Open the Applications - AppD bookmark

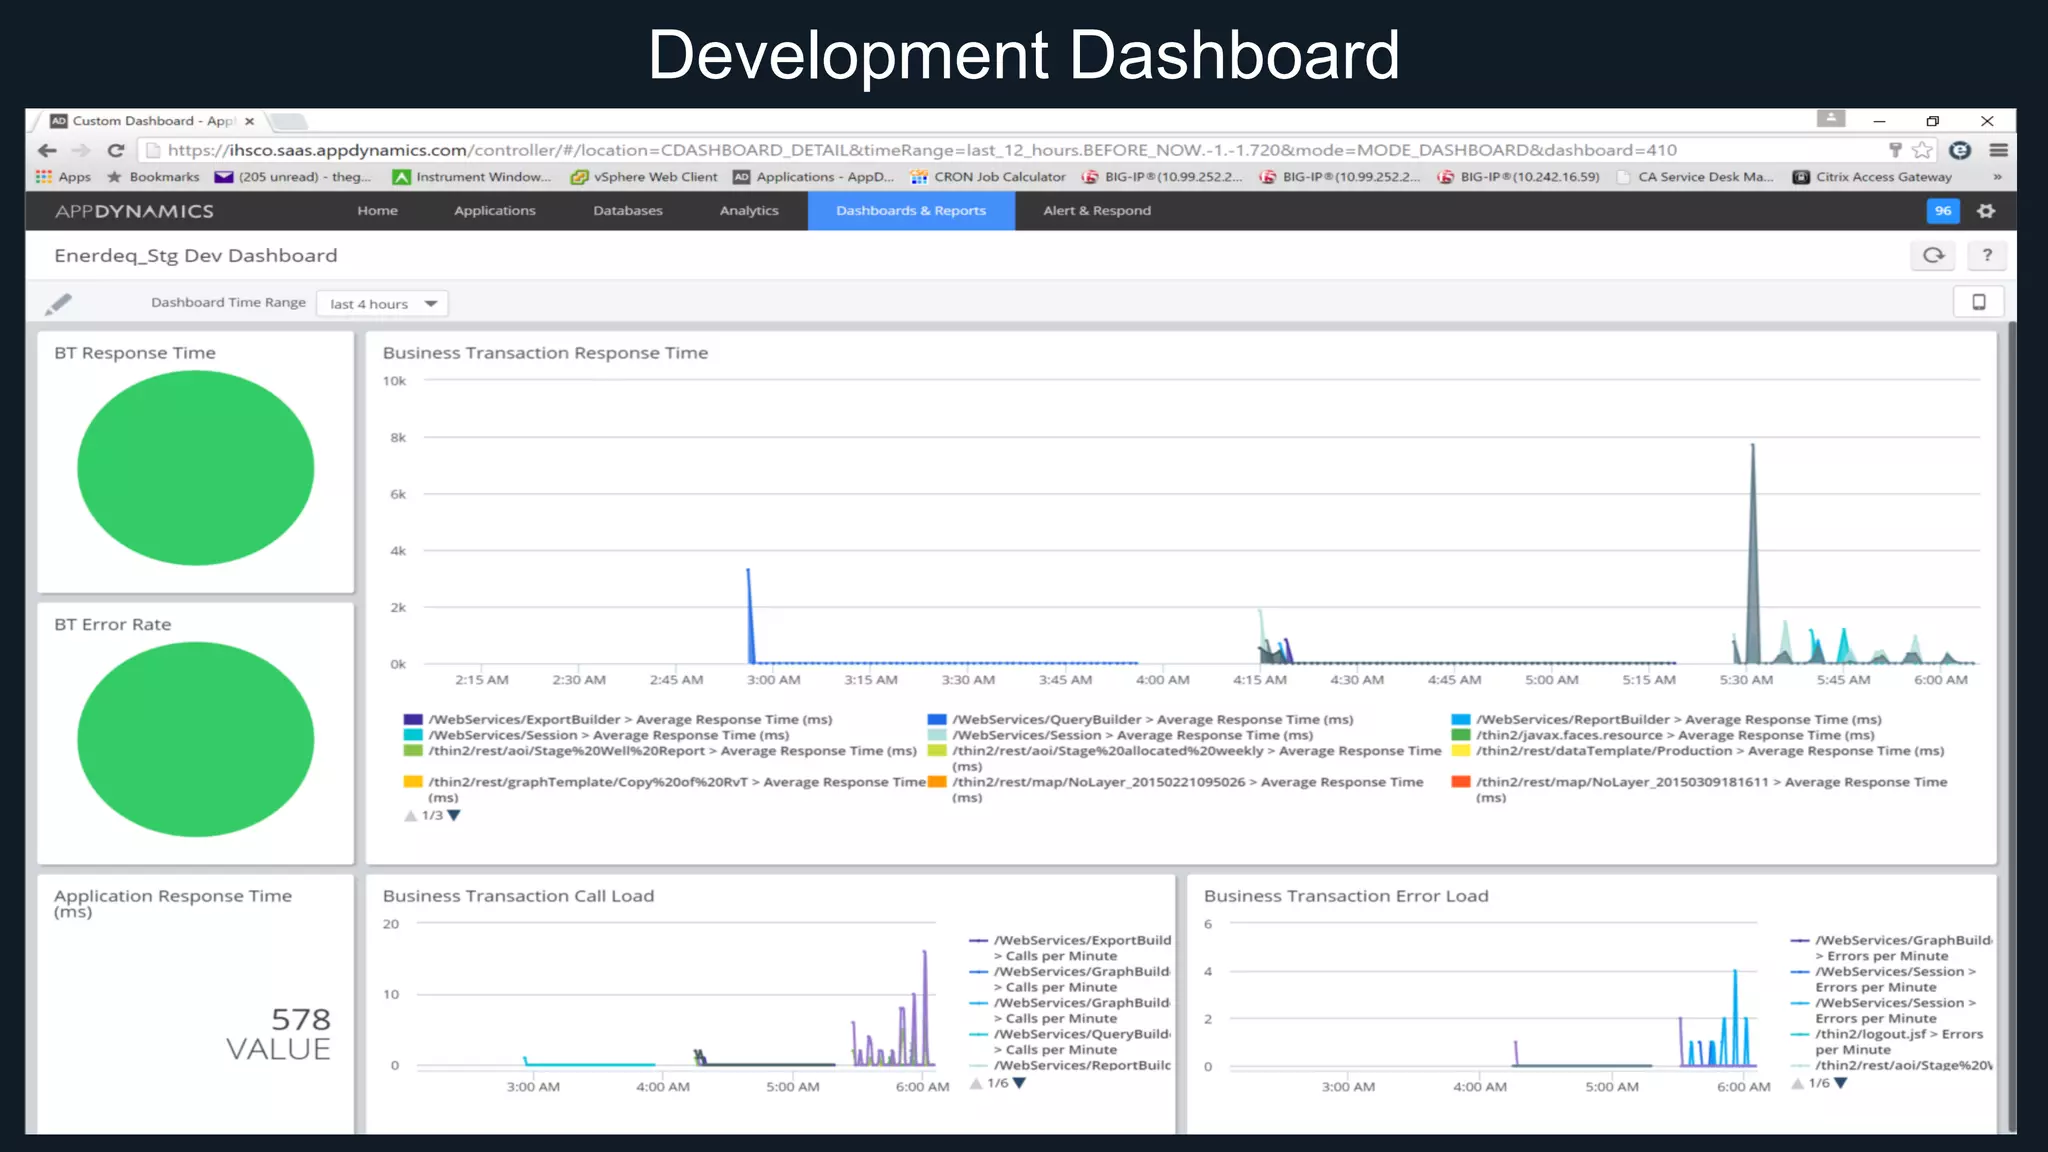pyautogui.click(x=814, y=177)
